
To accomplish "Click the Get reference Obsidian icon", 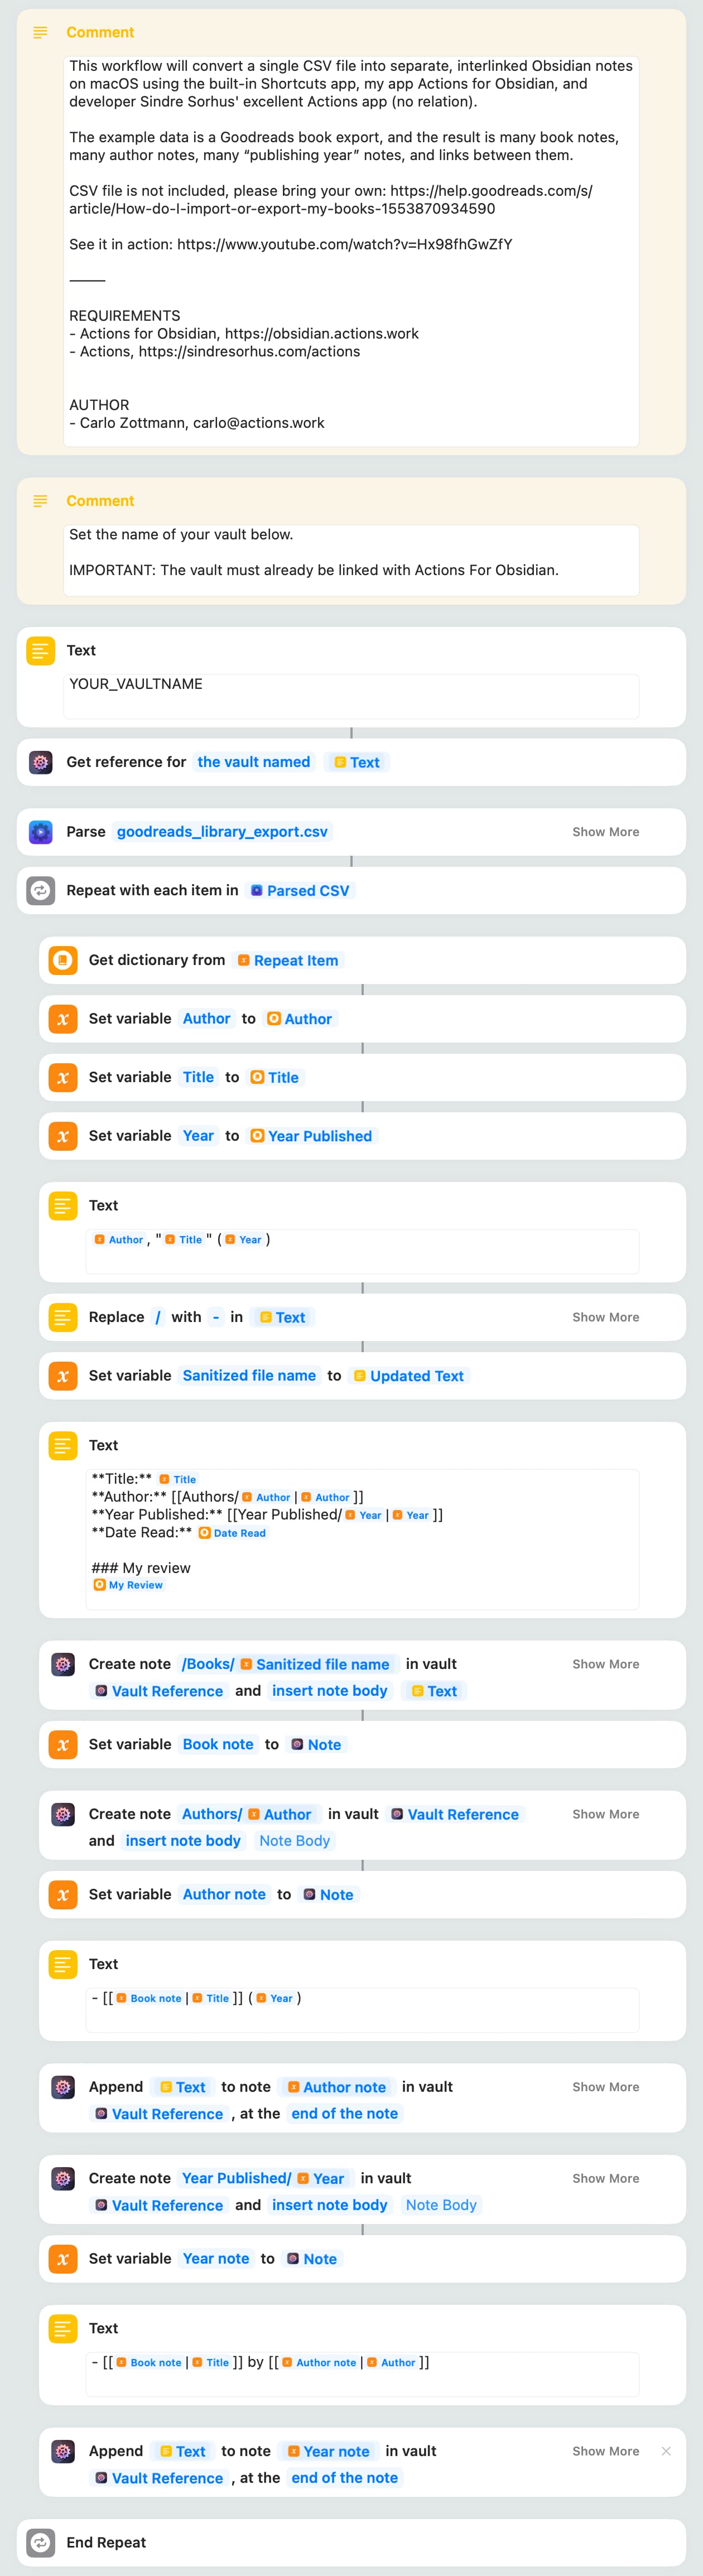I will tap(40, 762).
